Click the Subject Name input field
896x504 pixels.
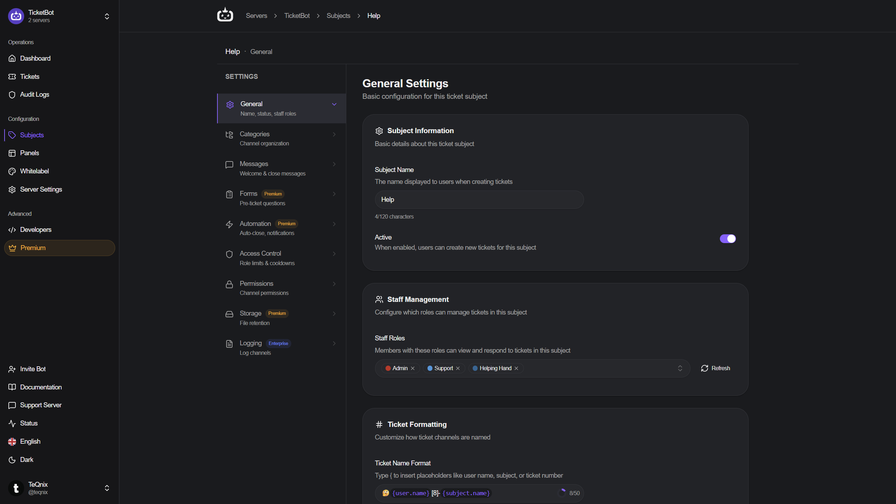(478, 200)
